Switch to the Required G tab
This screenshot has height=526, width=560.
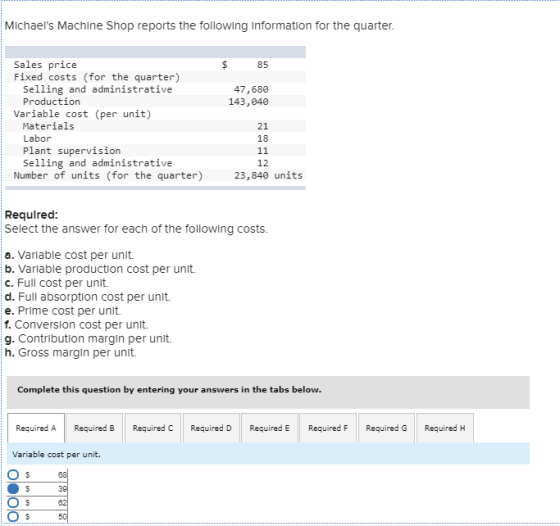[386, 428]
